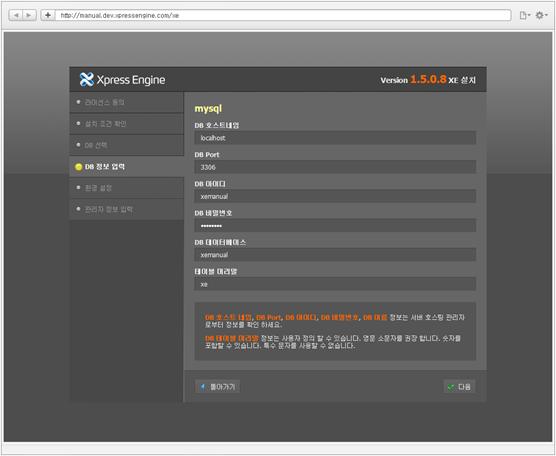Select the second sidebar installation step
Image resolution: width=556 pixels, height=456 pixels.
point(127,124)
